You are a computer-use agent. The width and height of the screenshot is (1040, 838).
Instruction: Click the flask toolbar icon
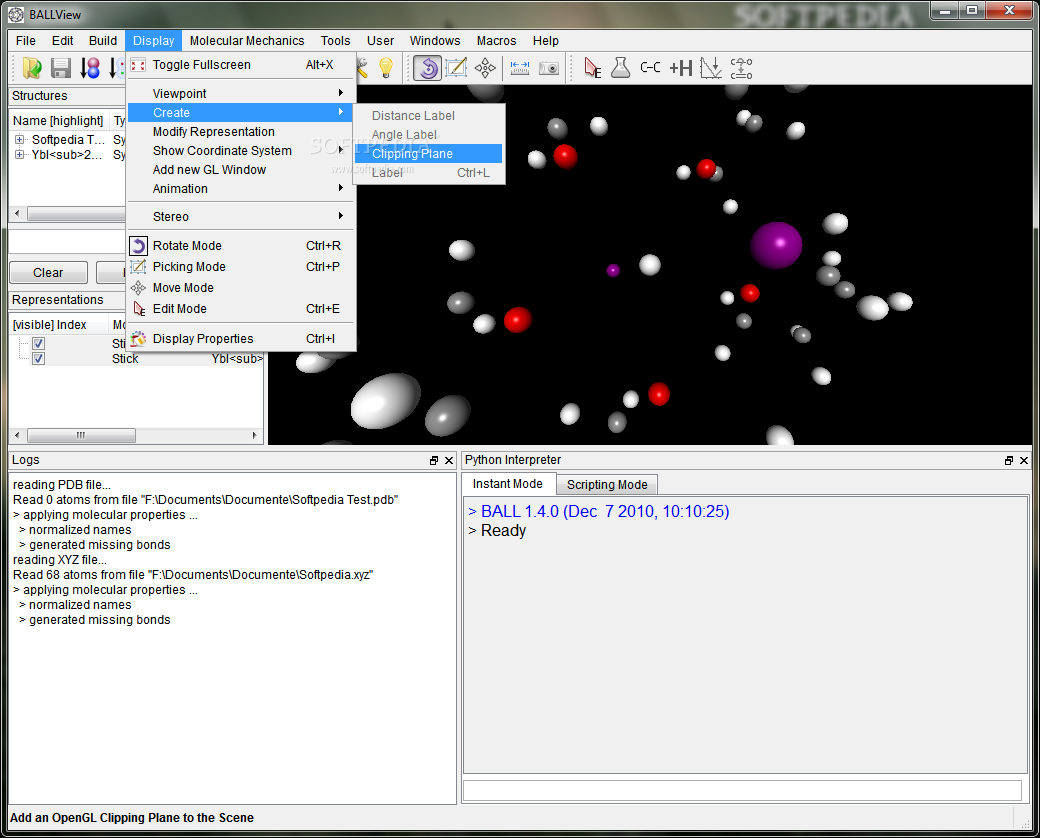click(620, 68)
